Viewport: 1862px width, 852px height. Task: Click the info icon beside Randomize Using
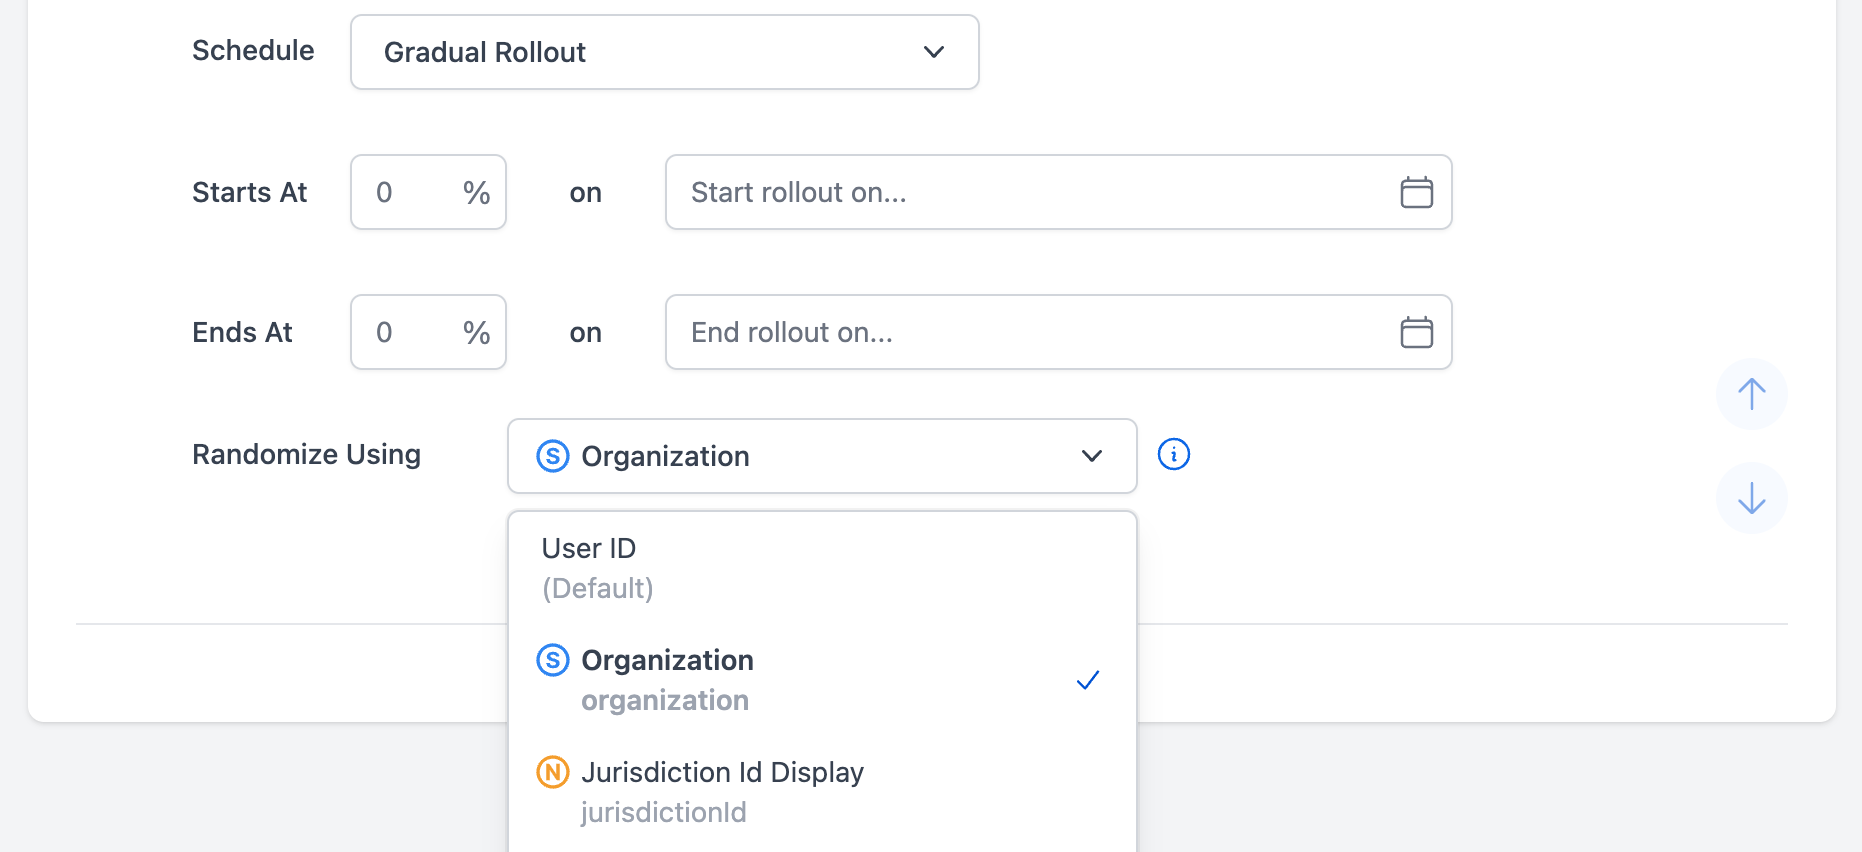(x=1173, y=454)
